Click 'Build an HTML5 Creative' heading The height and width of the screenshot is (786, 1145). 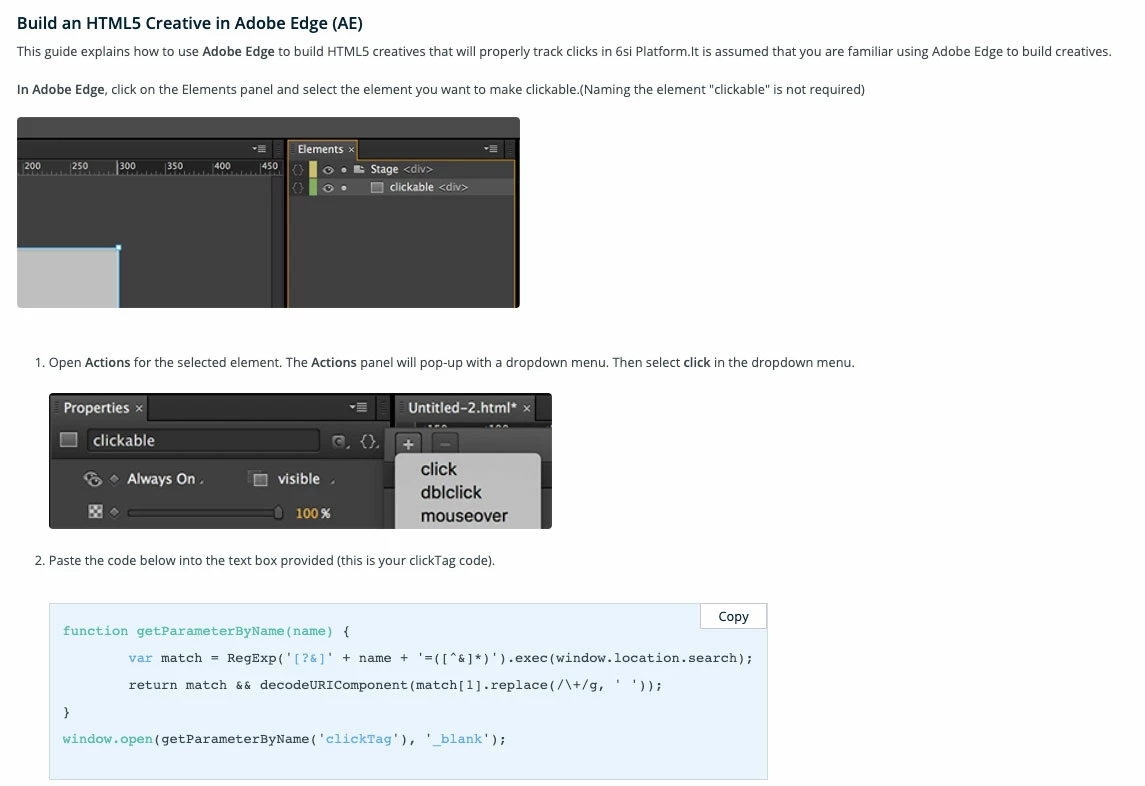[190, 23]
